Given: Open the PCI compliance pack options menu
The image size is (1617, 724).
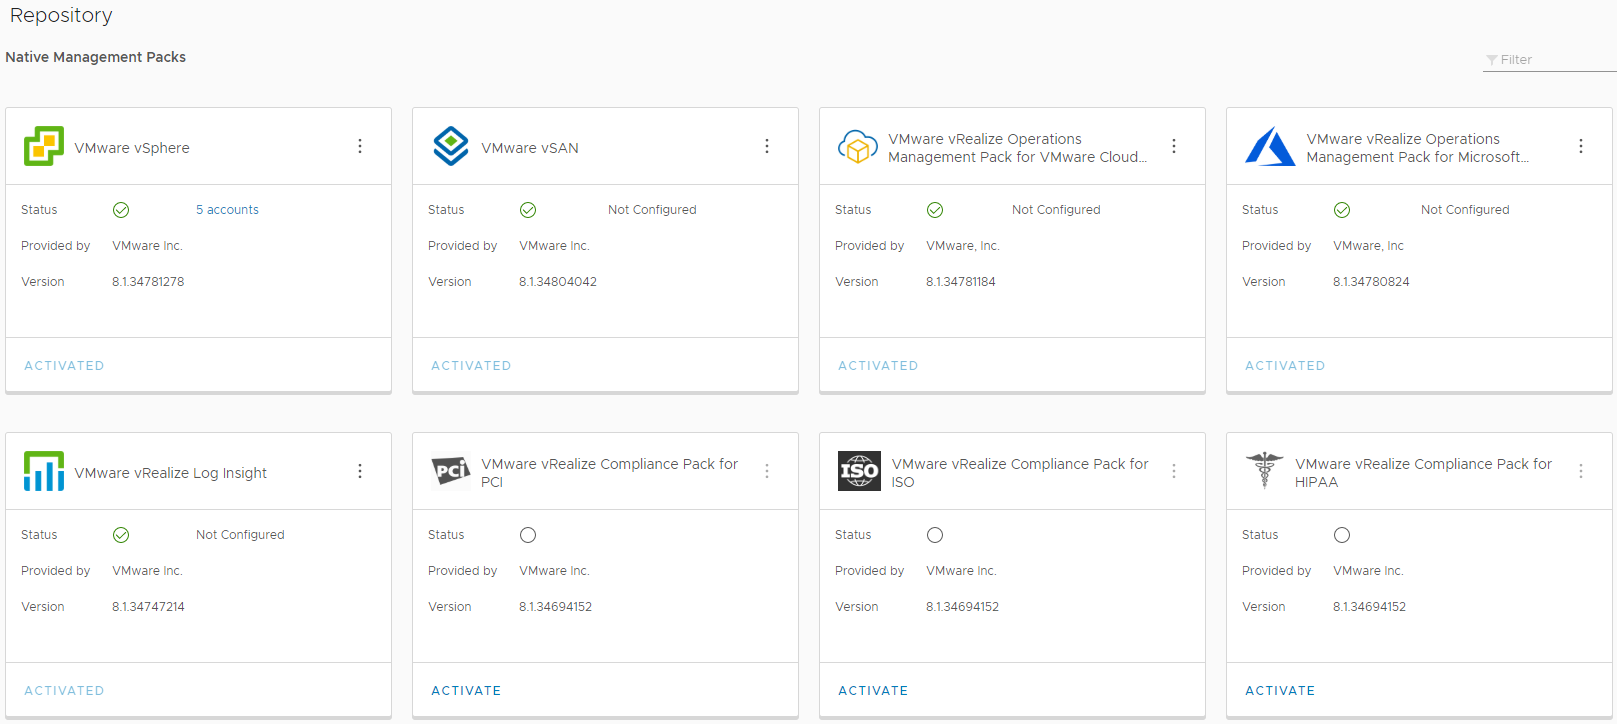Looking at the screenshot, I should [767, 471].
